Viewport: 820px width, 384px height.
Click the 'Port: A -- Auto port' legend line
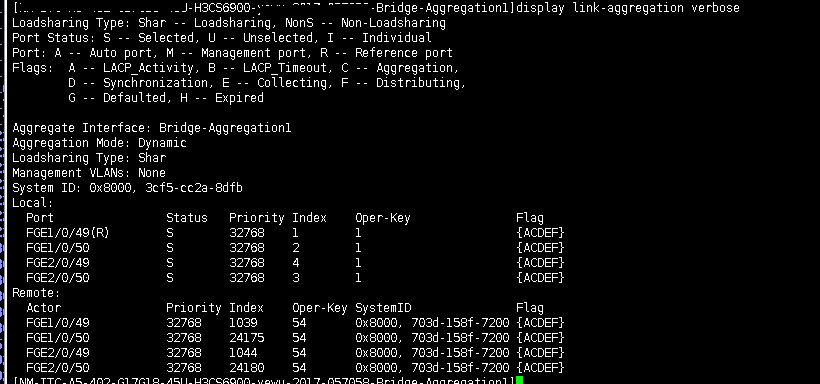pyautogui.click(x=232, y=53)
